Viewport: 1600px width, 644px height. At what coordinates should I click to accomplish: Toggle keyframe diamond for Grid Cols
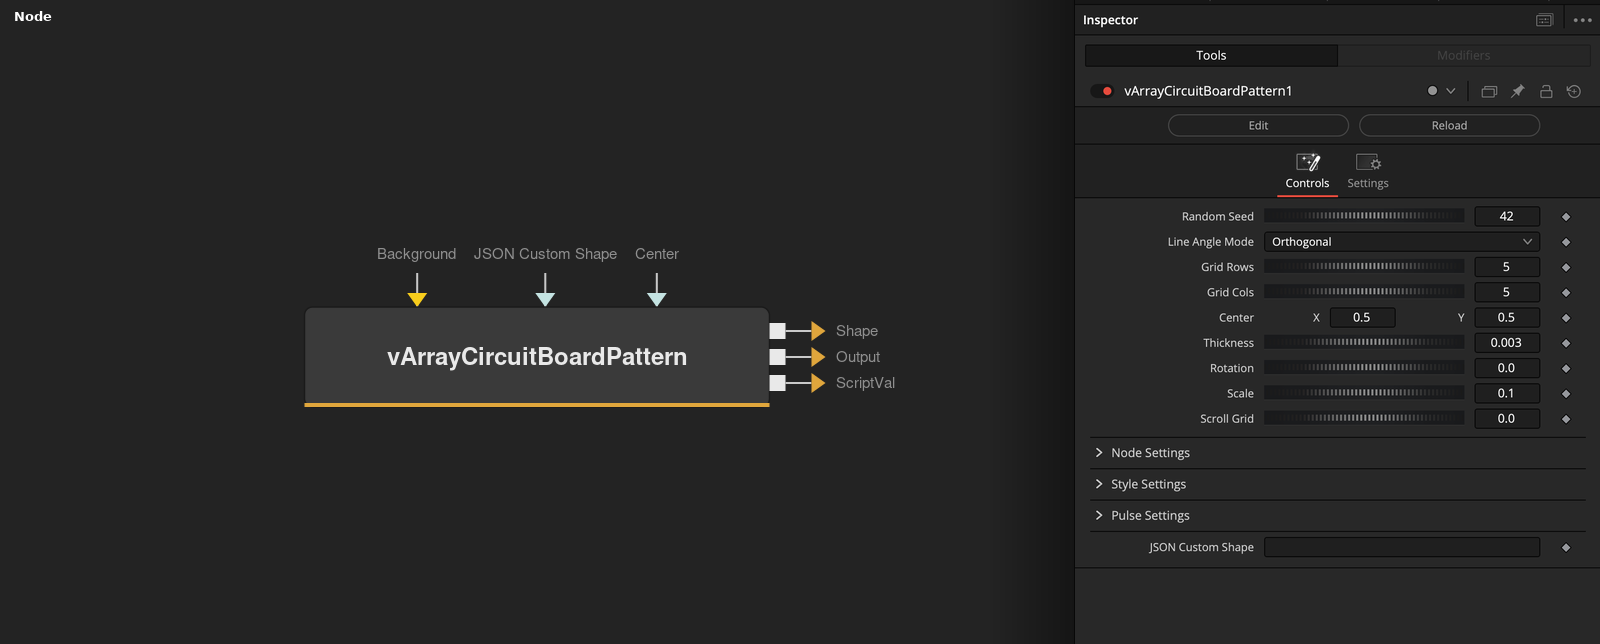click(x=1566, y=293)
